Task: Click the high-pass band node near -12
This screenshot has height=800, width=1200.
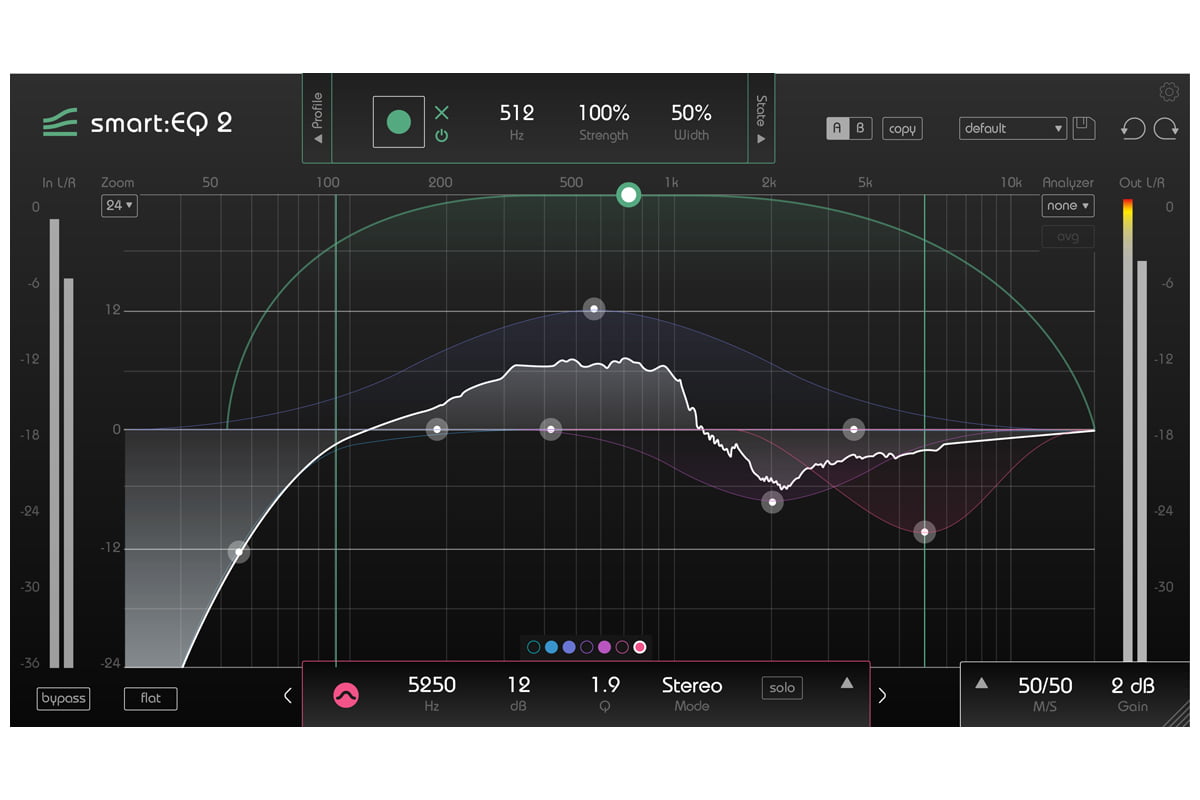Action: click(238, 551)
